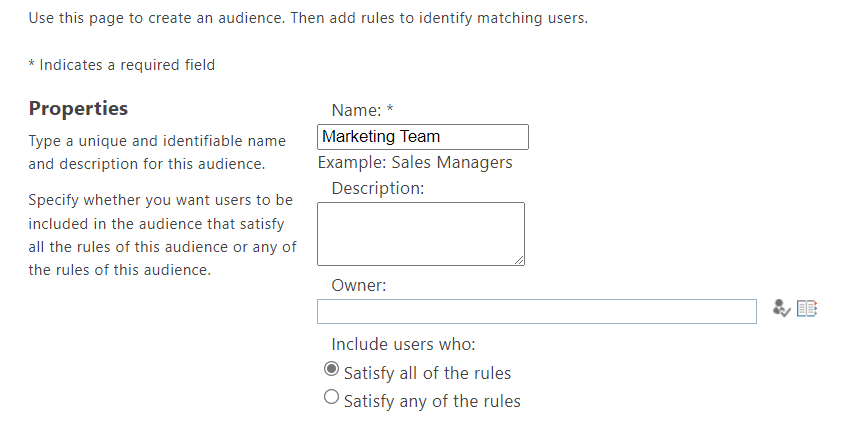Click the Description box resize grip
Viewport: 851px width, 426px height.
[519, 260]
